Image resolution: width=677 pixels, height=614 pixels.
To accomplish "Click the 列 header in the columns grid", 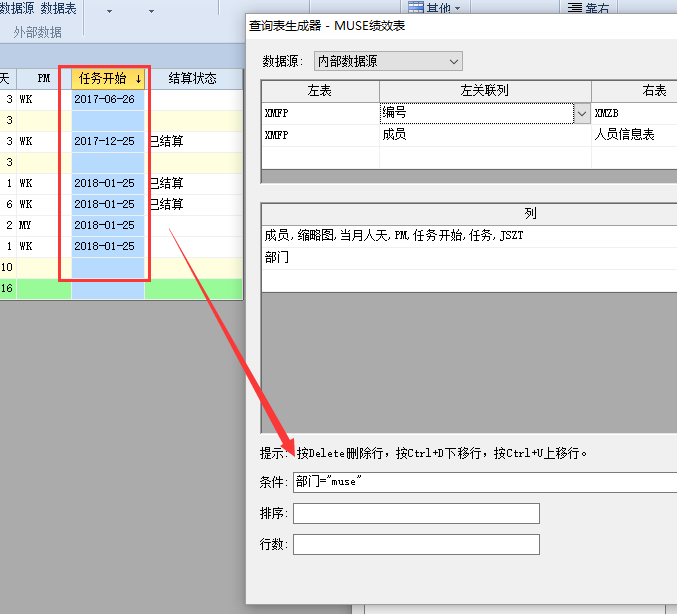I will point(469,214).
